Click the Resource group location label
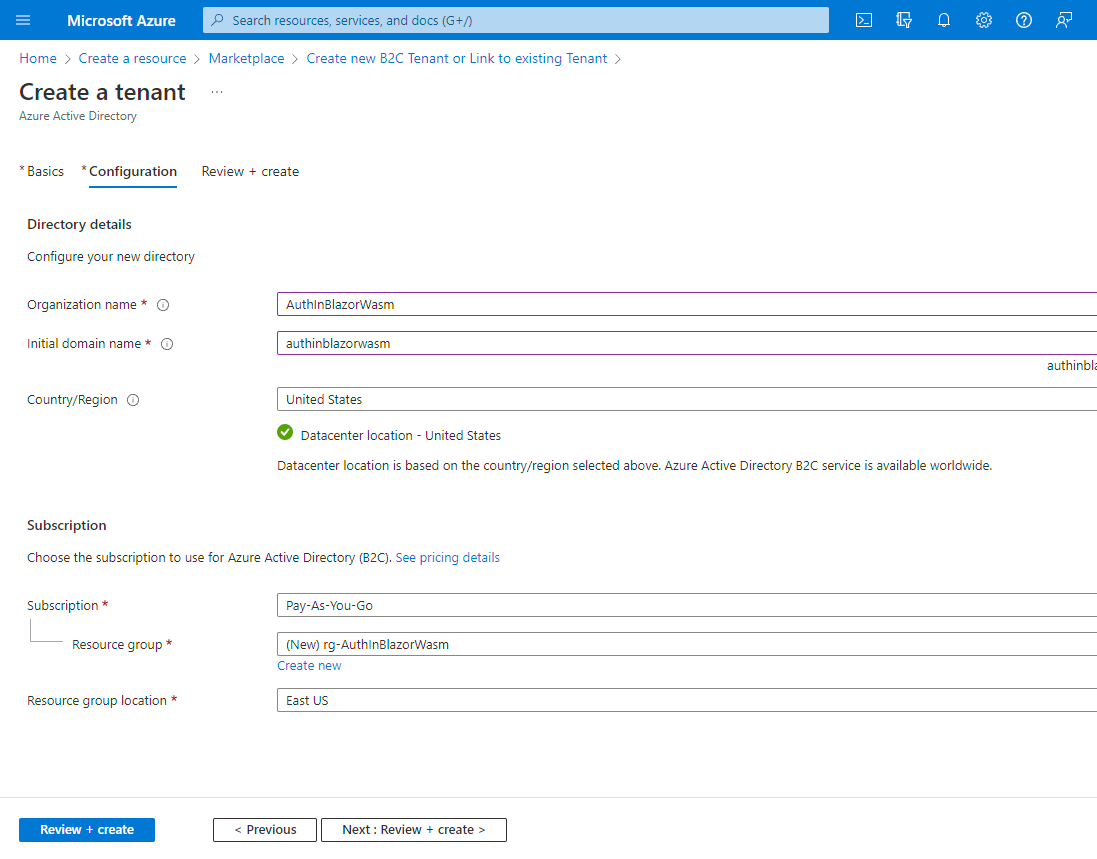1097x859 pixels. tap(97, 701)
